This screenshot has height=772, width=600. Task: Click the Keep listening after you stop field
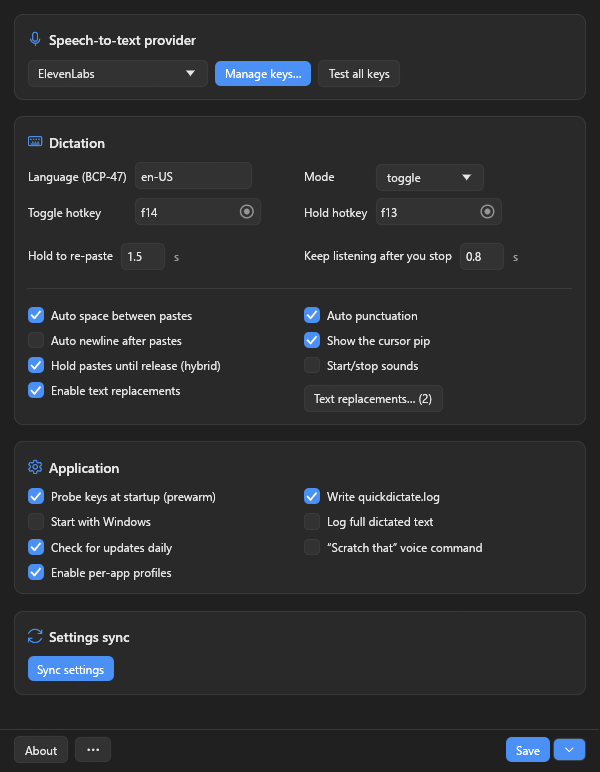[482, 257]
